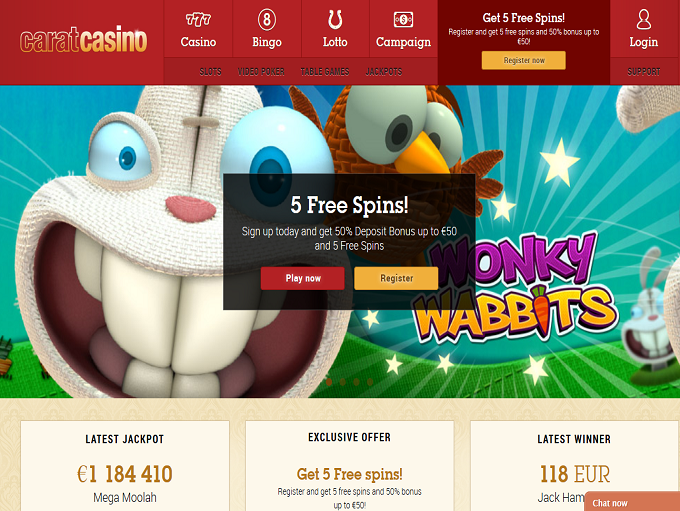Open the Bingo ball icon

pyautogui.click(x=267, y=20)
